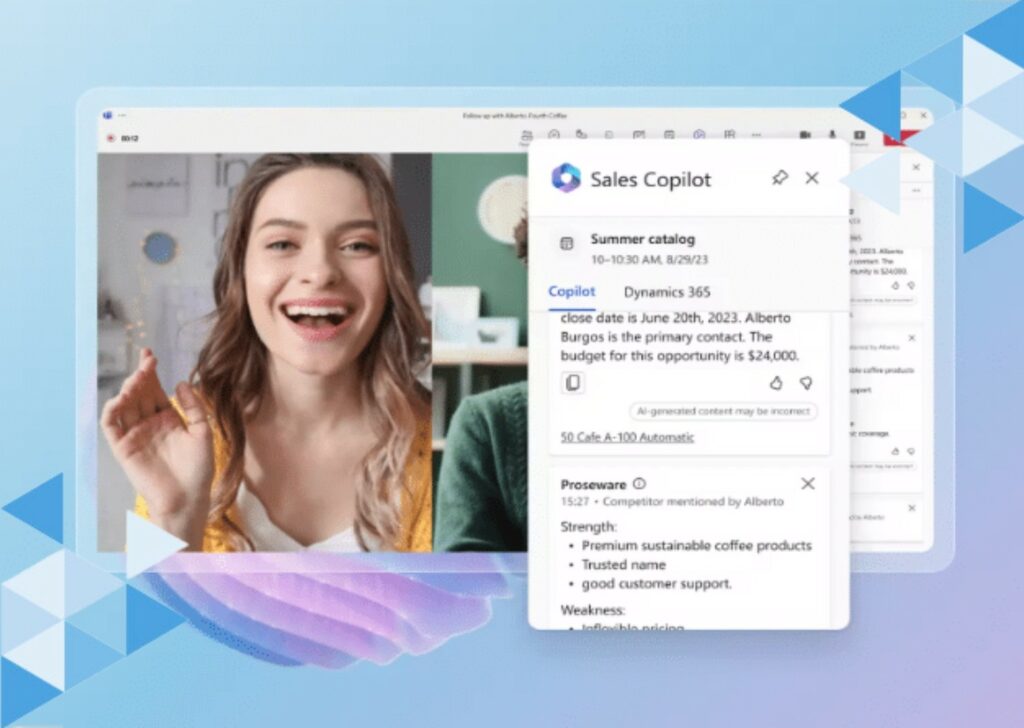
Task: Open More actions in the meeting toolbar
Action: 756,135
